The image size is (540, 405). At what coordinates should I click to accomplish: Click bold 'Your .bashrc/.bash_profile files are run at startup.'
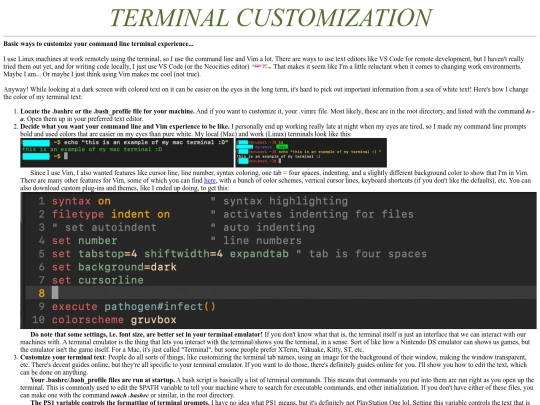pos(102,380)
